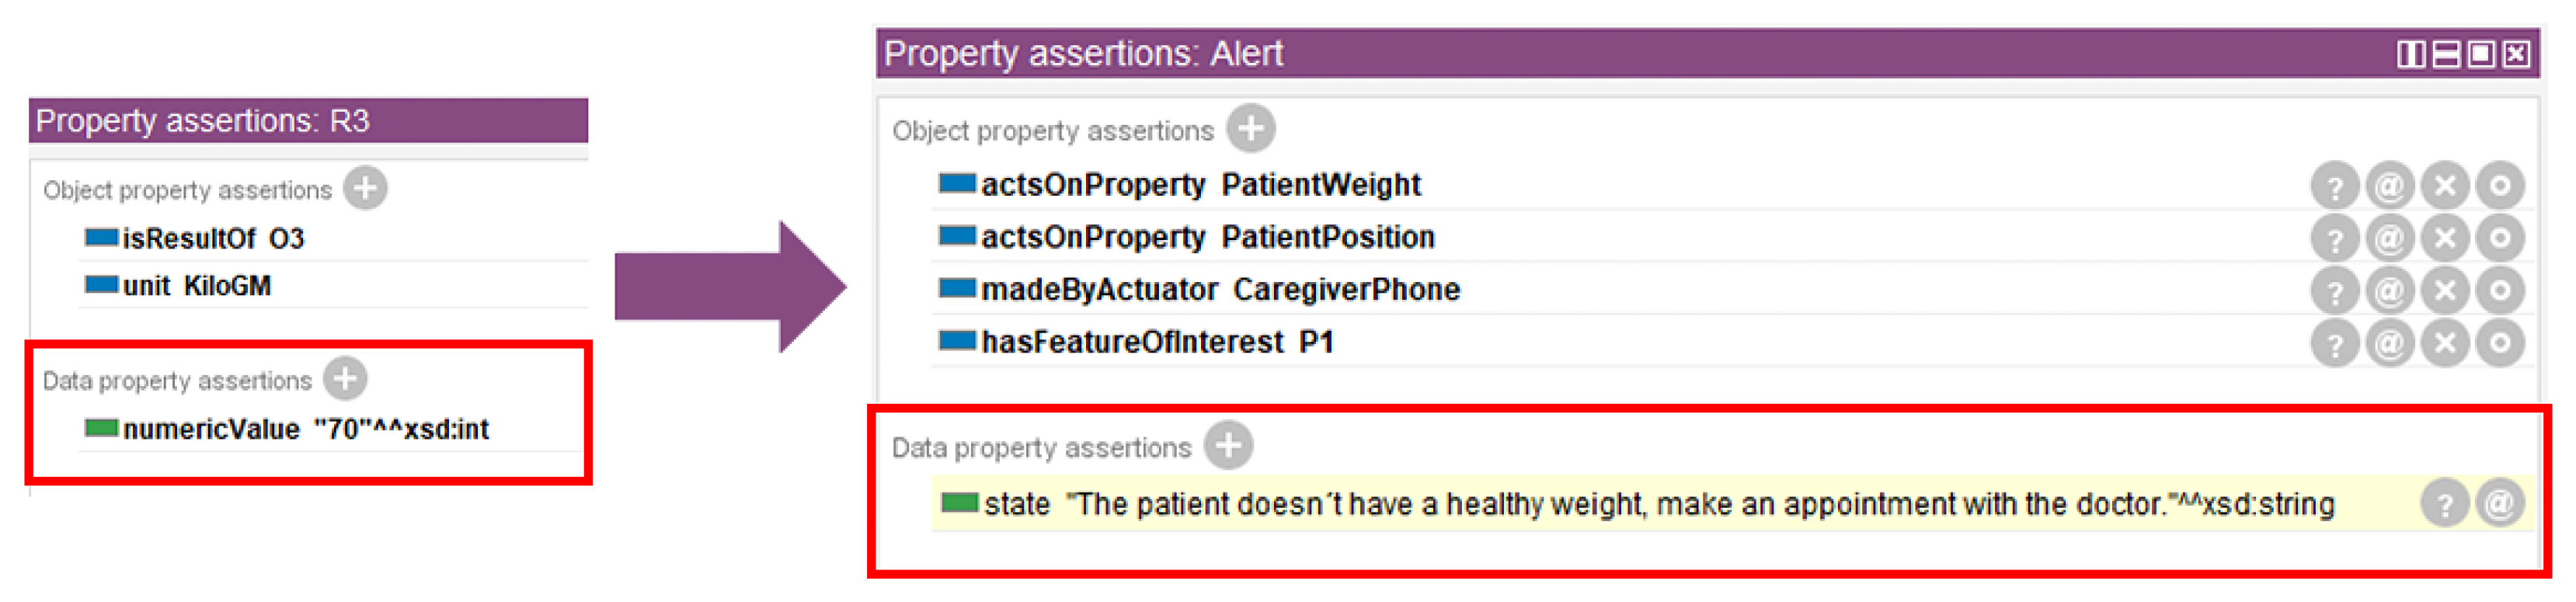This screenshot has width=2576, height=602.
Task: Add object property assertion for R3
Action: [365, 188]
